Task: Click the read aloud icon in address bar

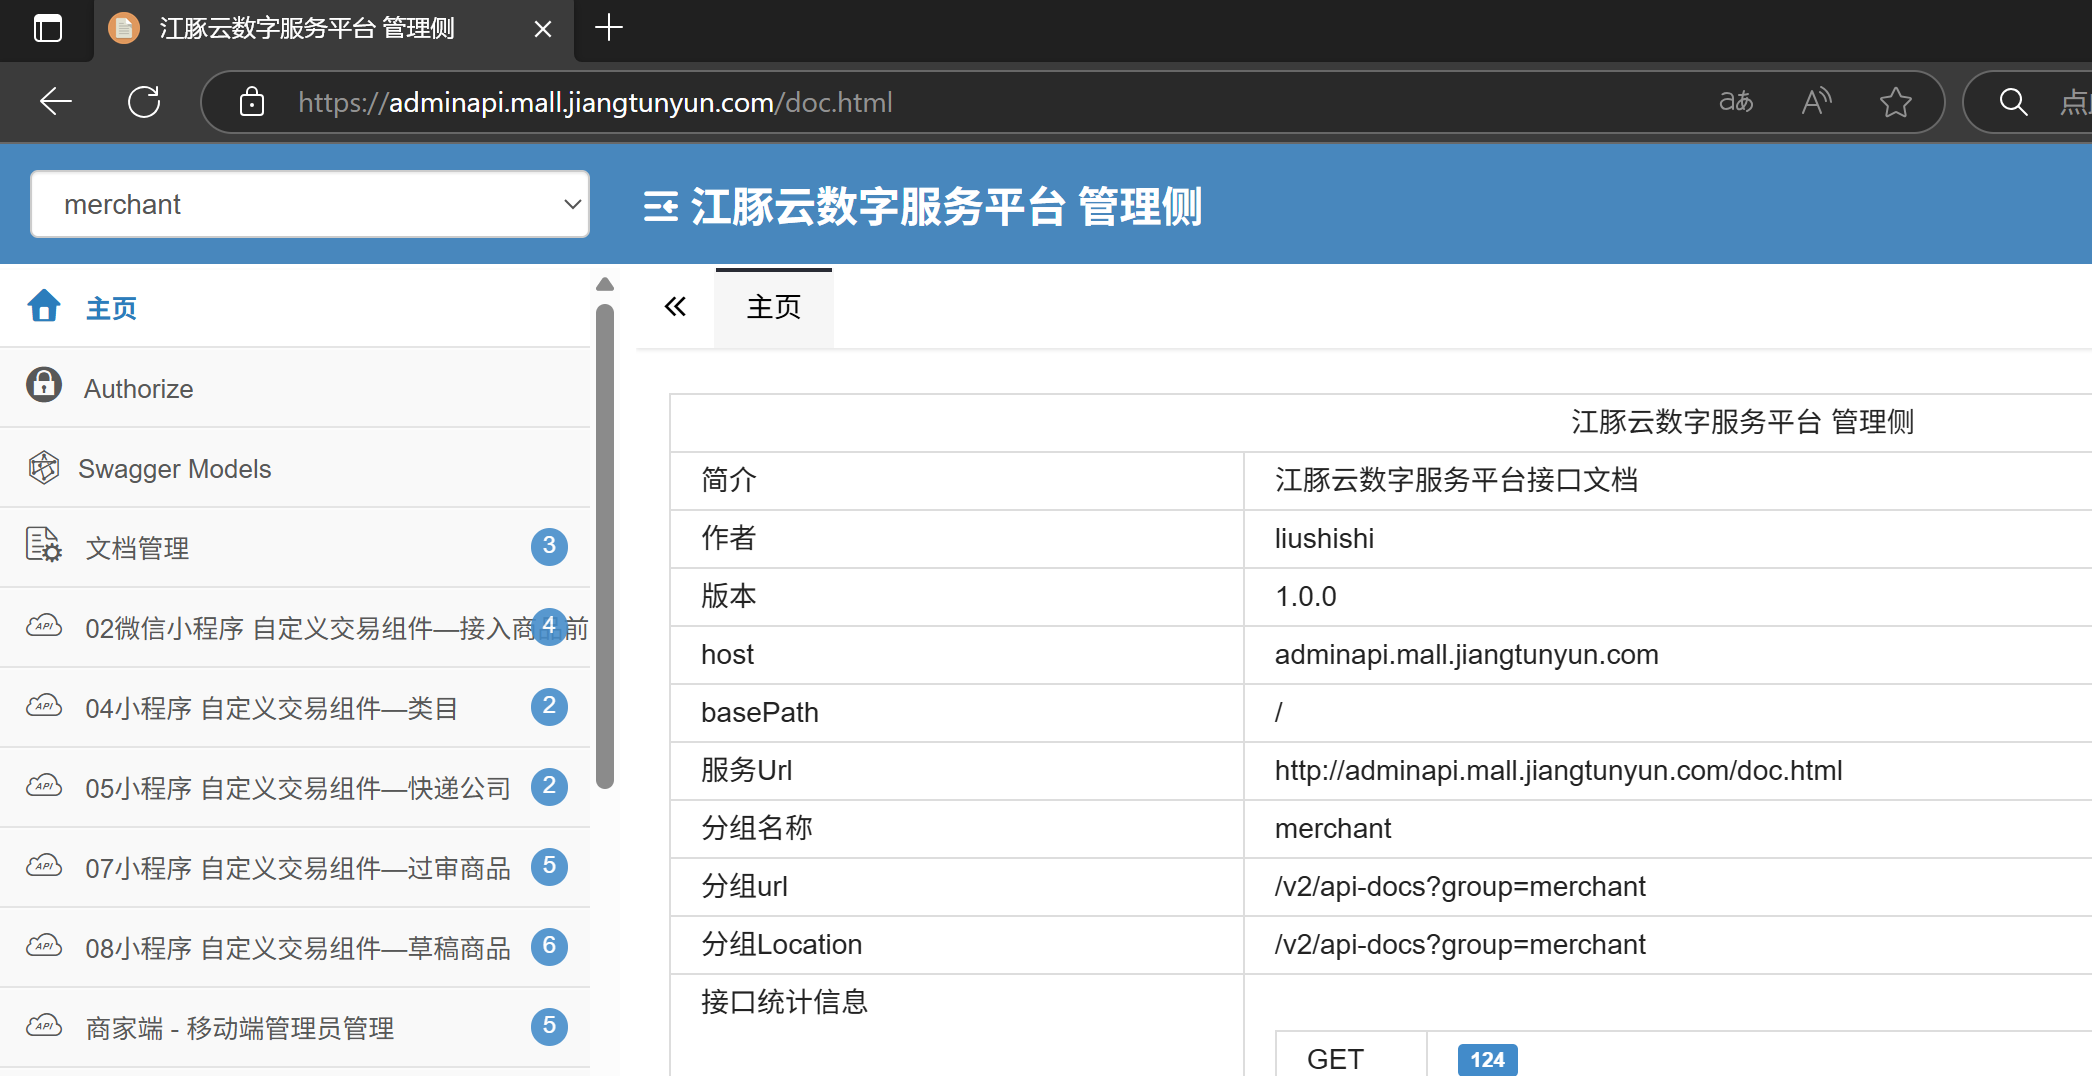Action: pos(1816,102)
